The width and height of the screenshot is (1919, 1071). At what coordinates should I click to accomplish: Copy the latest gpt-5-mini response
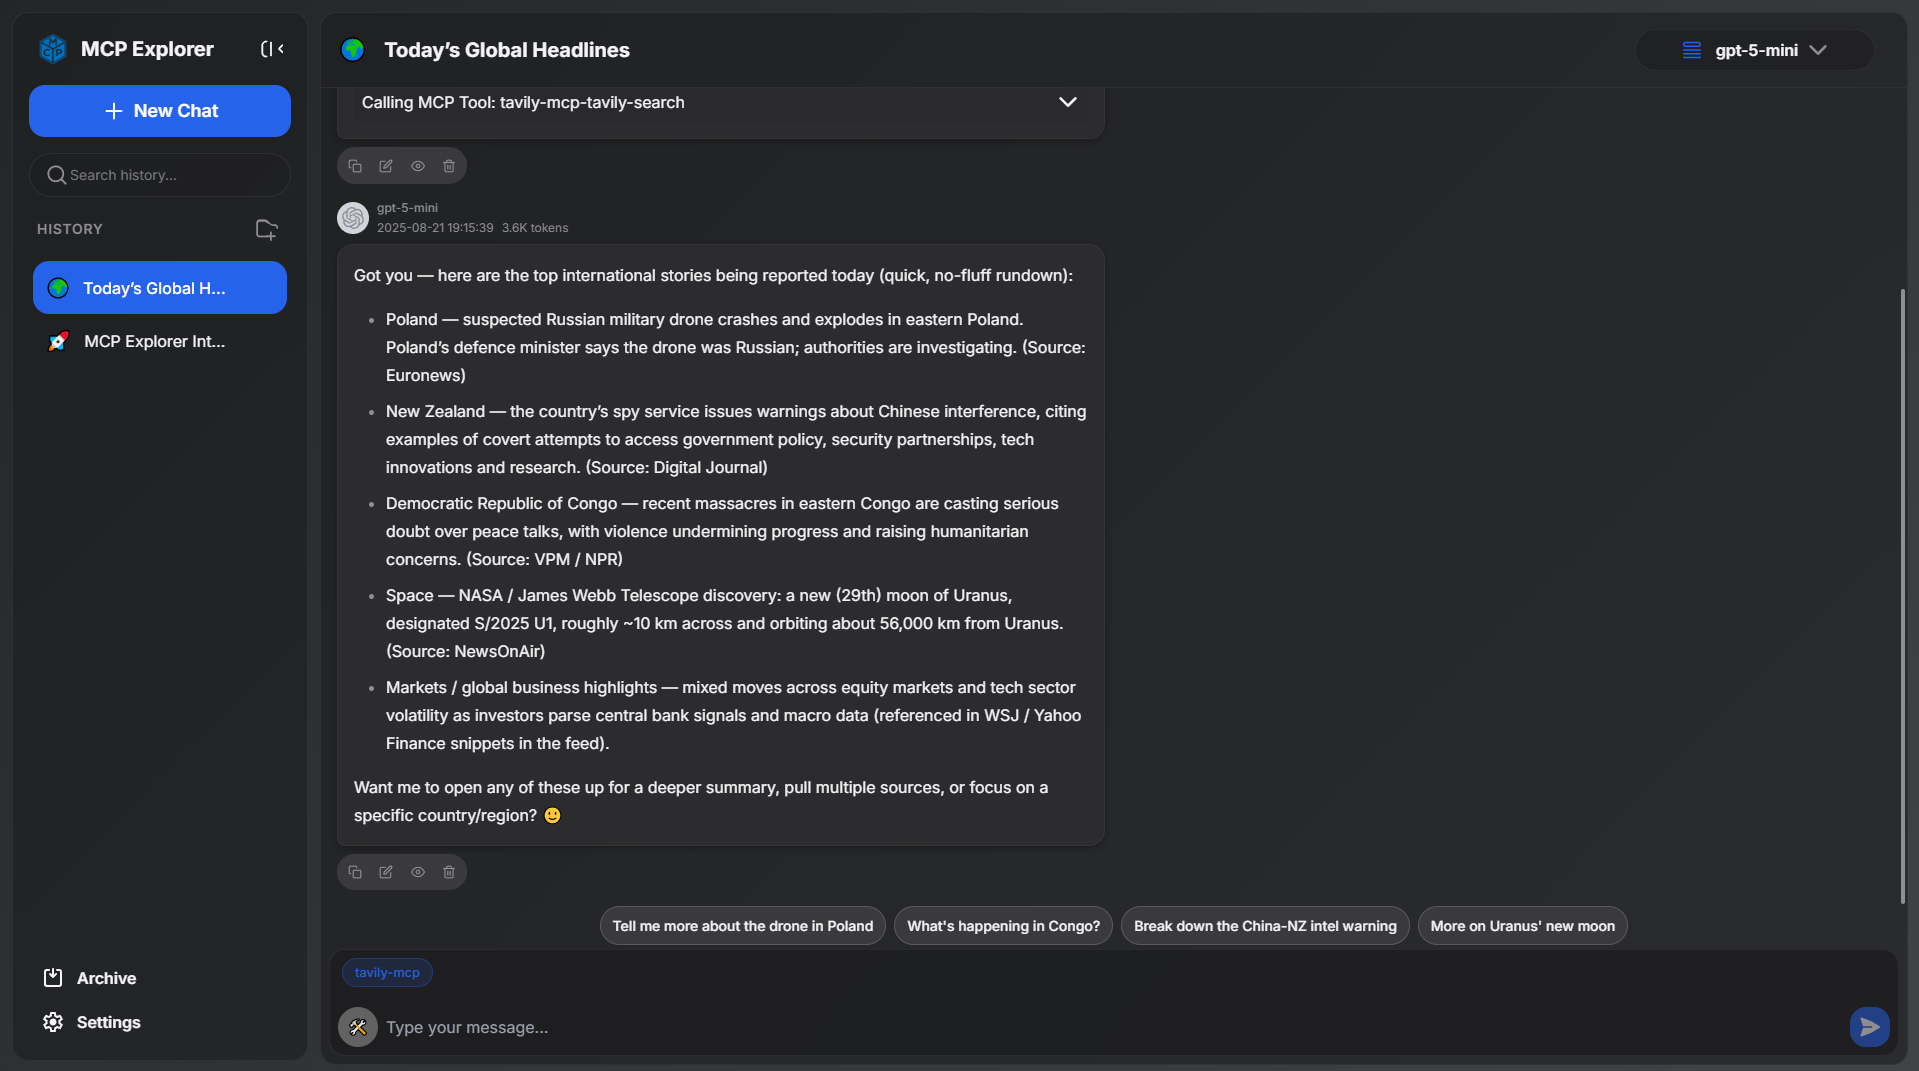click(355, 872)
